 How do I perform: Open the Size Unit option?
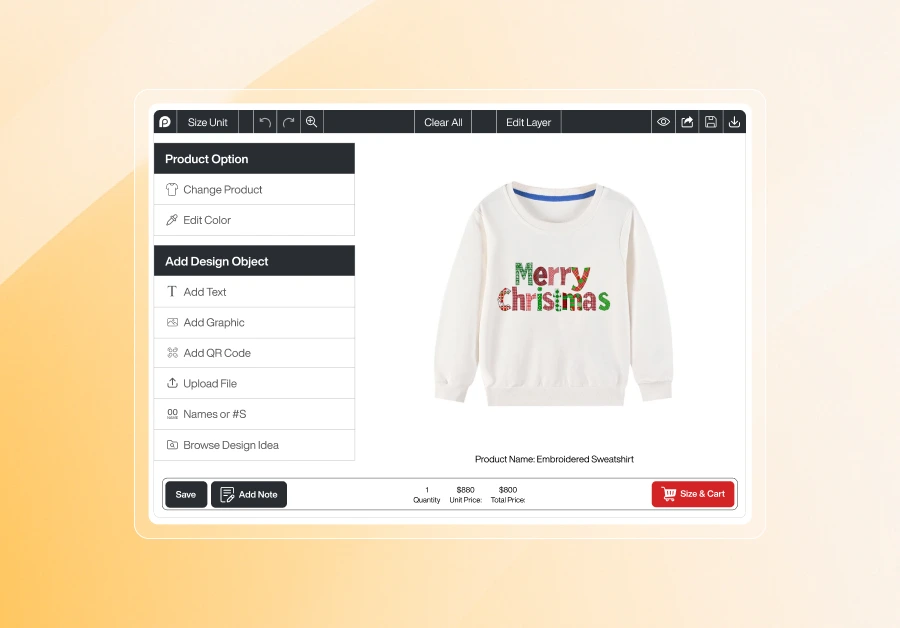[207, 122]
